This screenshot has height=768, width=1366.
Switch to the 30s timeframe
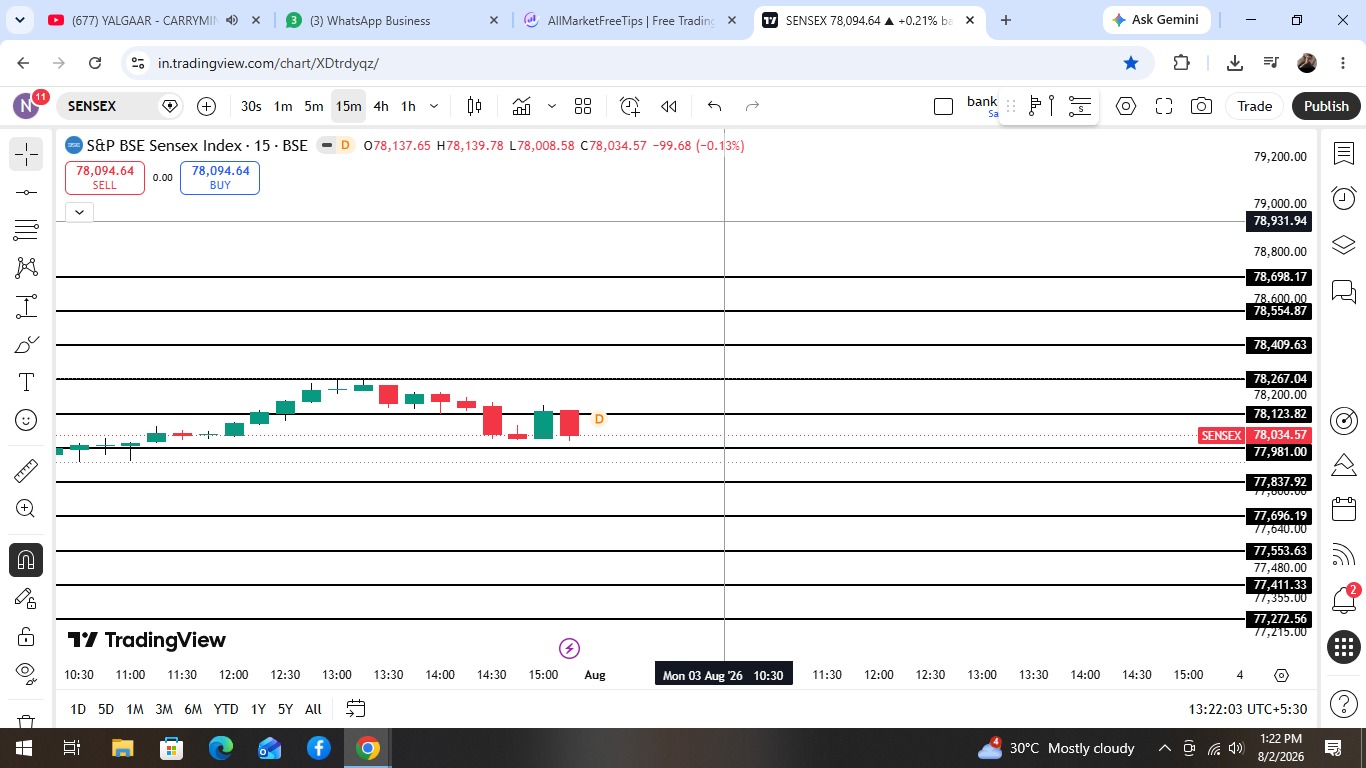coord(251,106)
